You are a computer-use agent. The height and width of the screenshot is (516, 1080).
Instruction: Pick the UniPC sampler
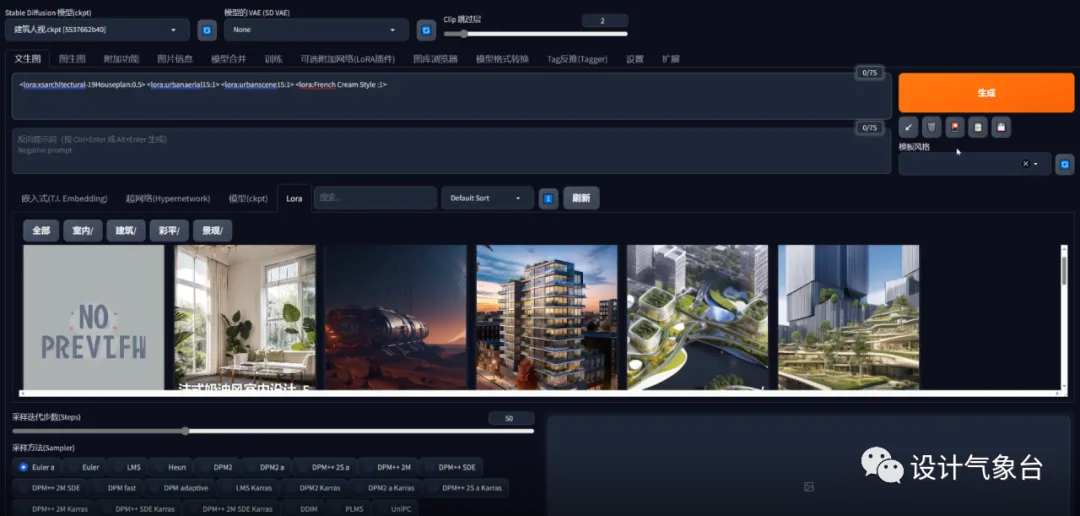click(x=395, y=508)
